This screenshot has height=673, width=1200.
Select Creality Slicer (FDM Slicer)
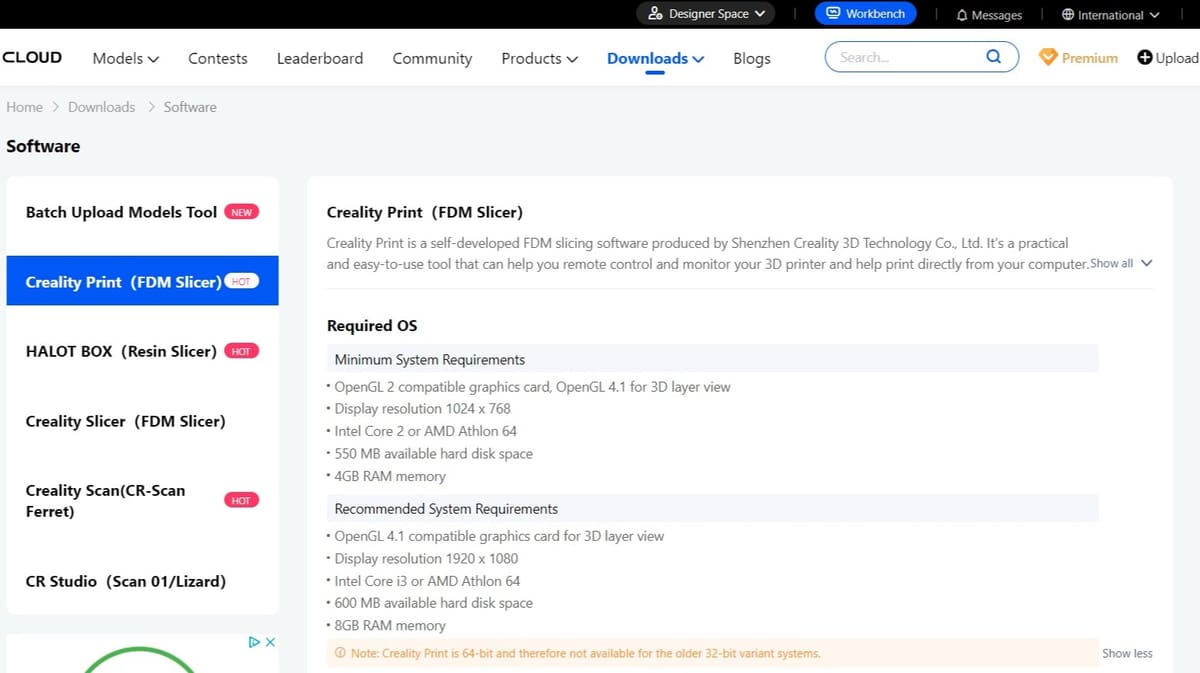[x=142, y=421]
